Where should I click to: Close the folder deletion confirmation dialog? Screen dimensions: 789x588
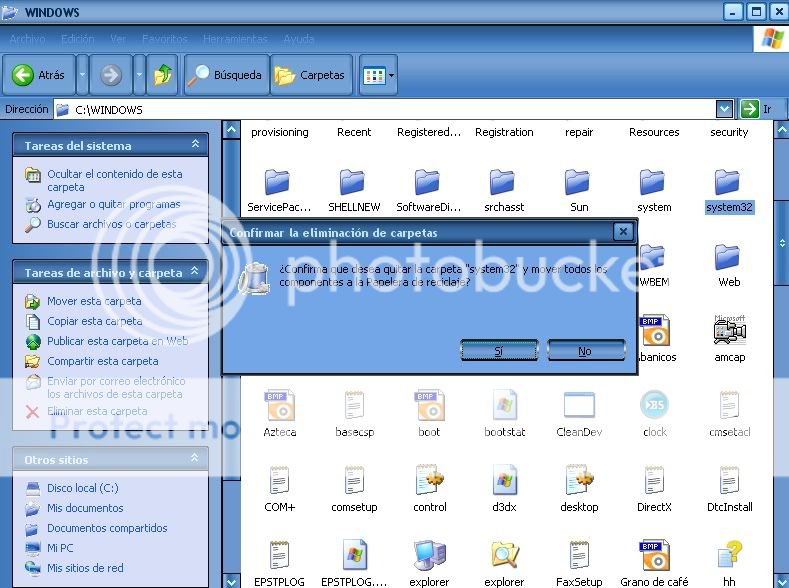click(622, 232)
